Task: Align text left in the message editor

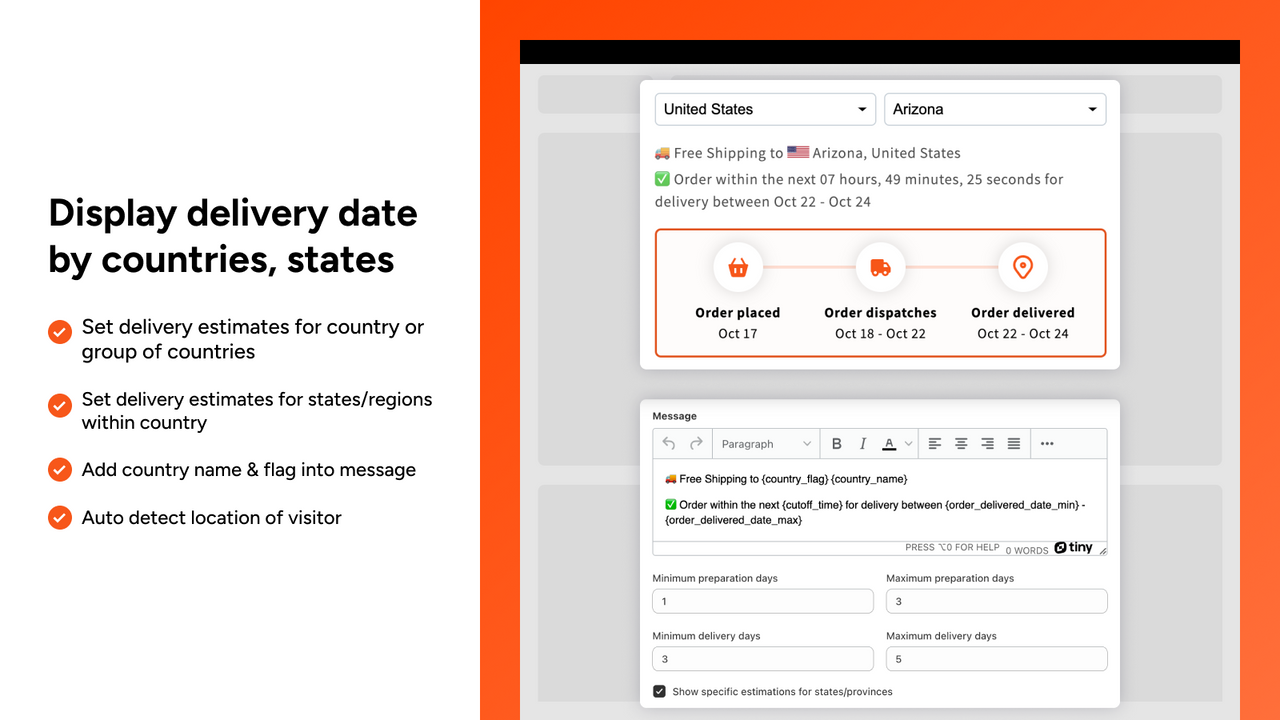Action: click(x=935, y=443)
